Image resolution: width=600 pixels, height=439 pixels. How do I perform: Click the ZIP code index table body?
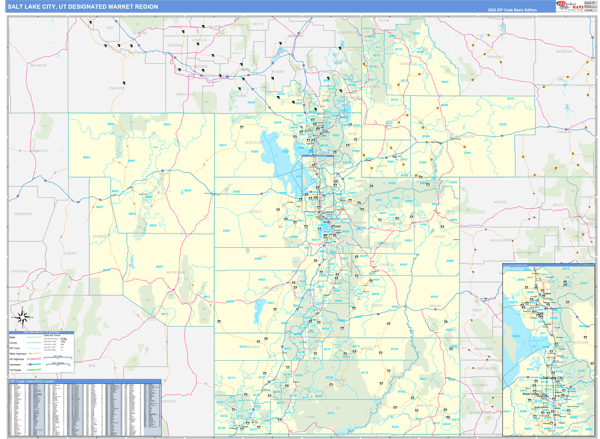[x=85, y=410]
